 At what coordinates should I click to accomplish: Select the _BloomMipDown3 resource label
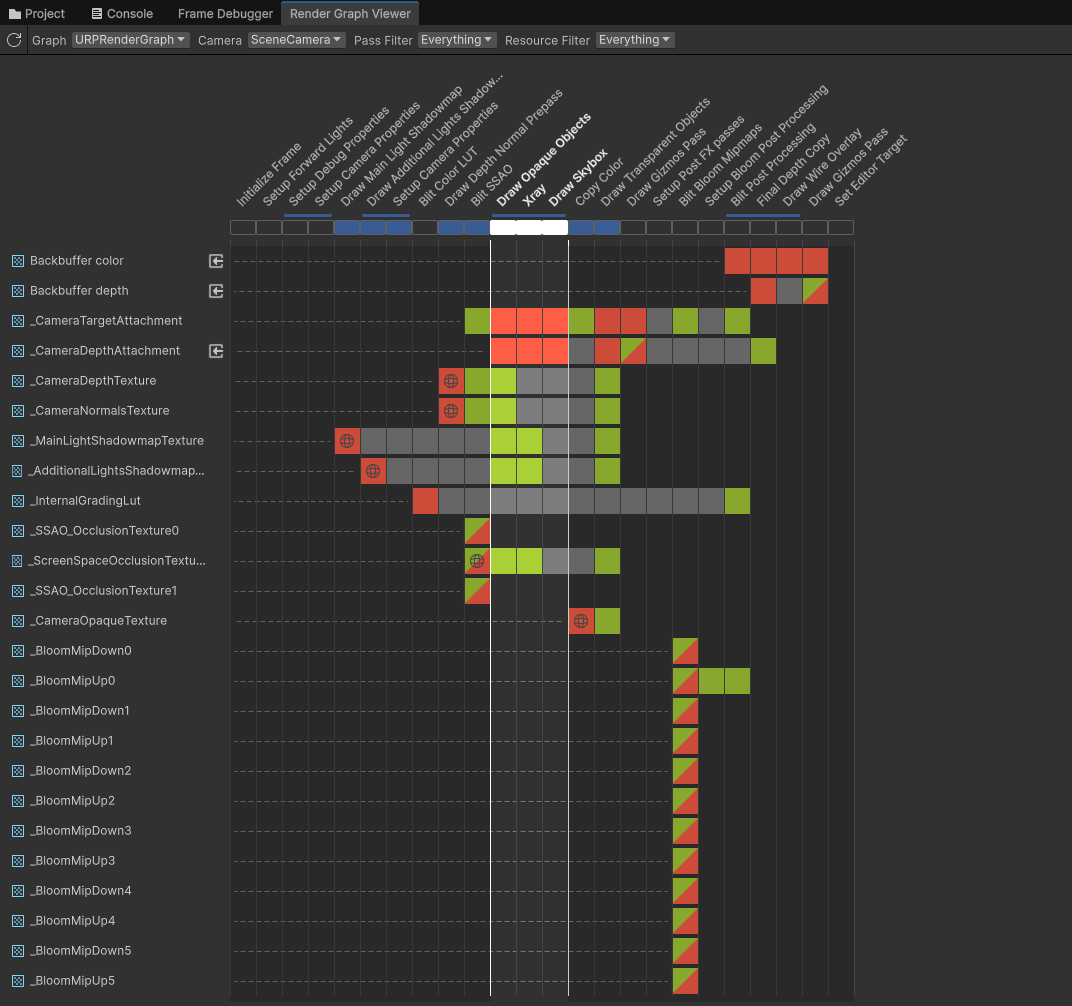83,831
